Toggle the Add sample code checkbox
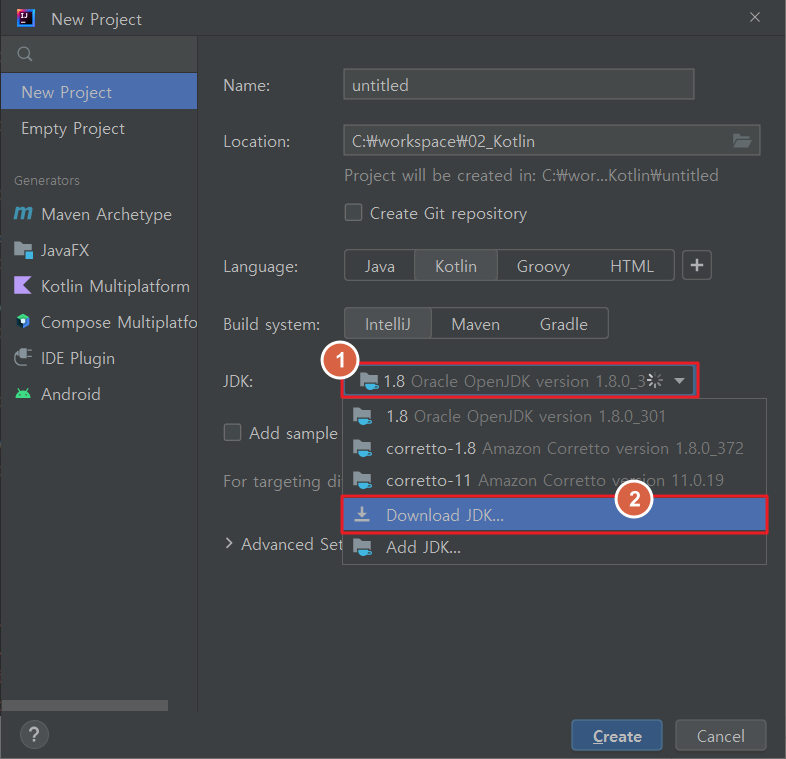The height and width of the screenshot is (759, 786). point(232,432)
